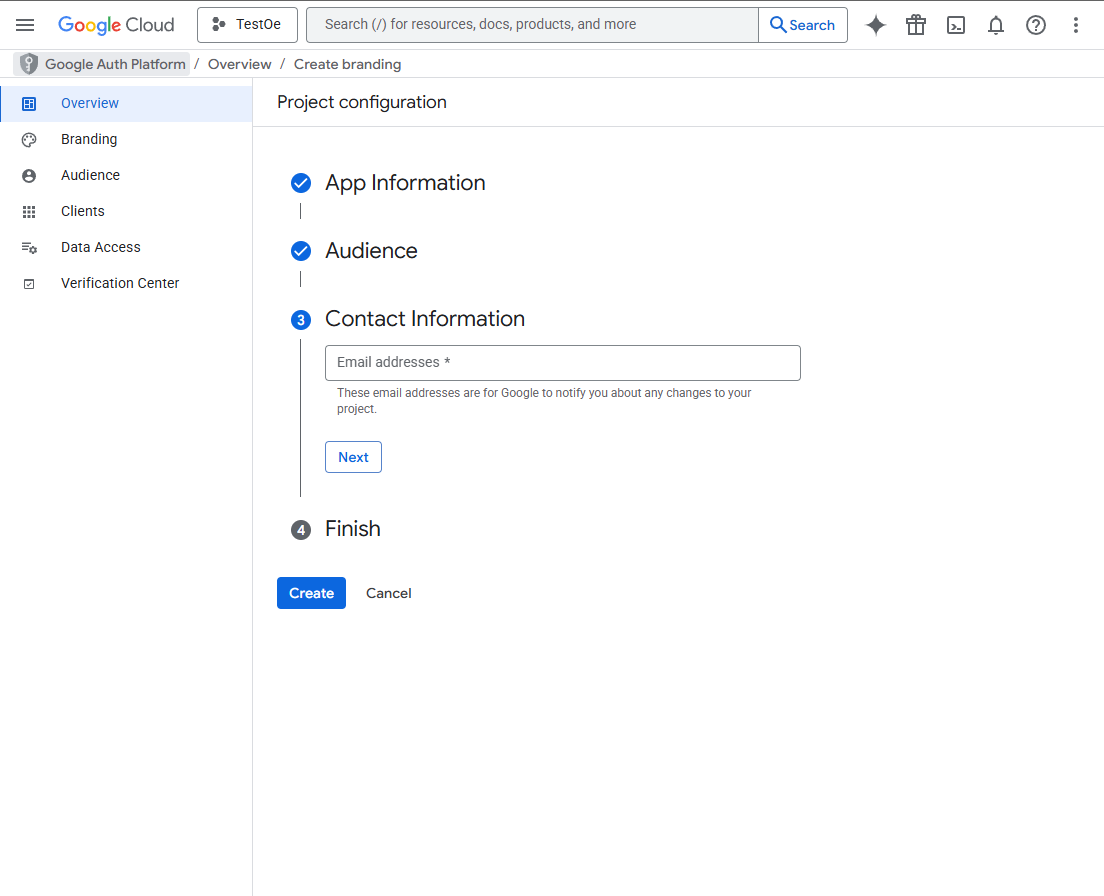Expand the Finish step heading
This screenshot has width=1104, height=896.
(x=353, y=529)
